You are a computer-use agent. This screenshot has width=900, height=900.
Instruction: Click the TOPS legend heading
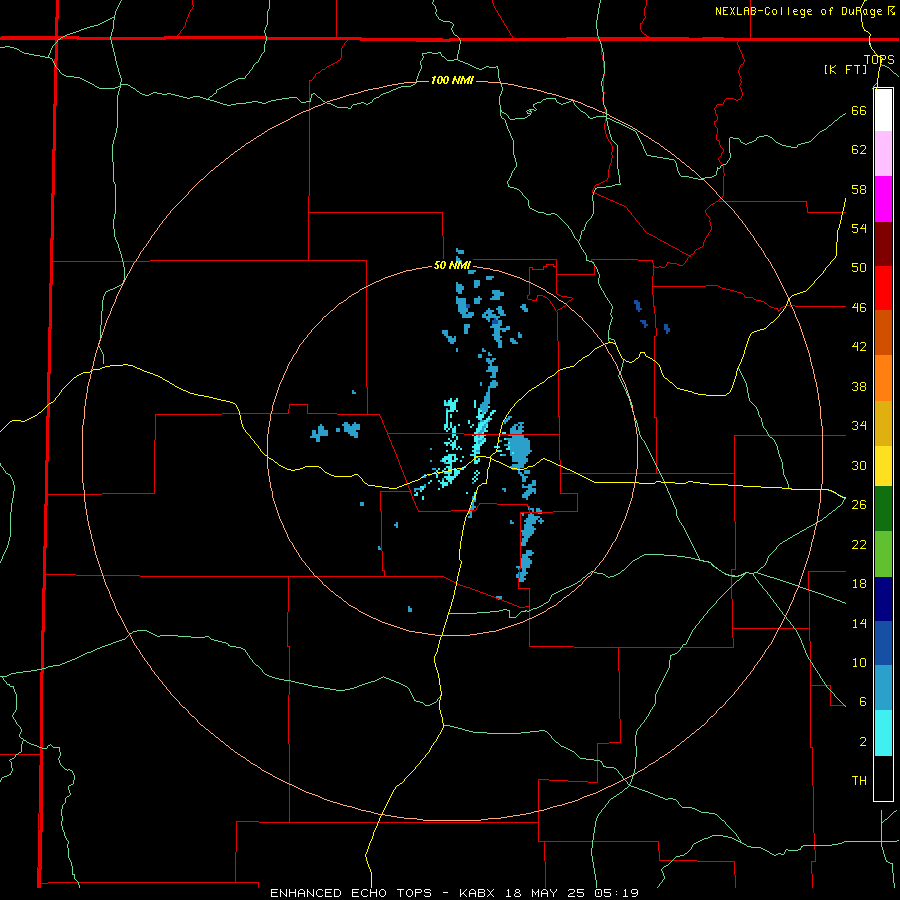click(879, 59)
